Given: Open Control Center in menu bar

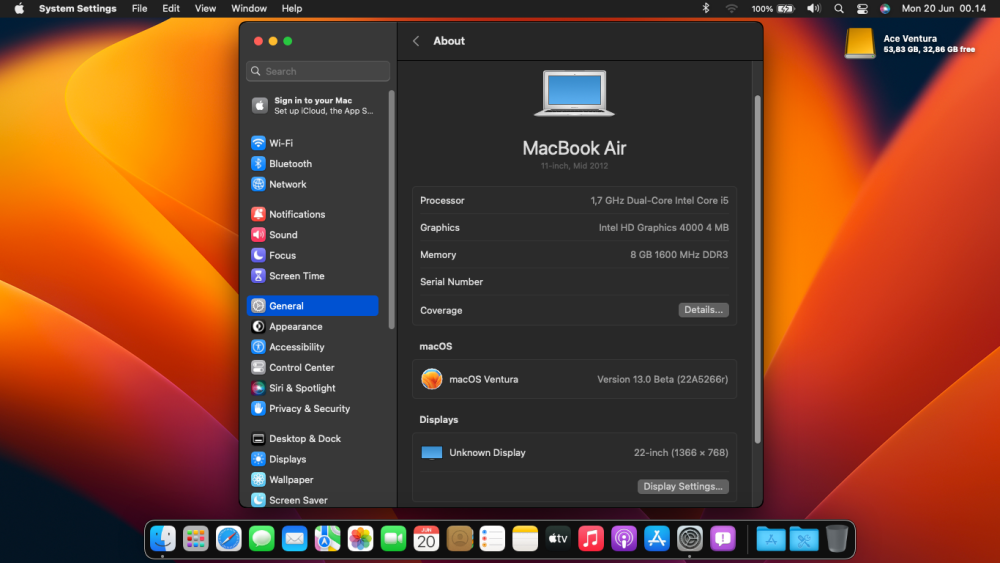Looking at the screenshot, I should pyautogui.click(x=862, y=8).
